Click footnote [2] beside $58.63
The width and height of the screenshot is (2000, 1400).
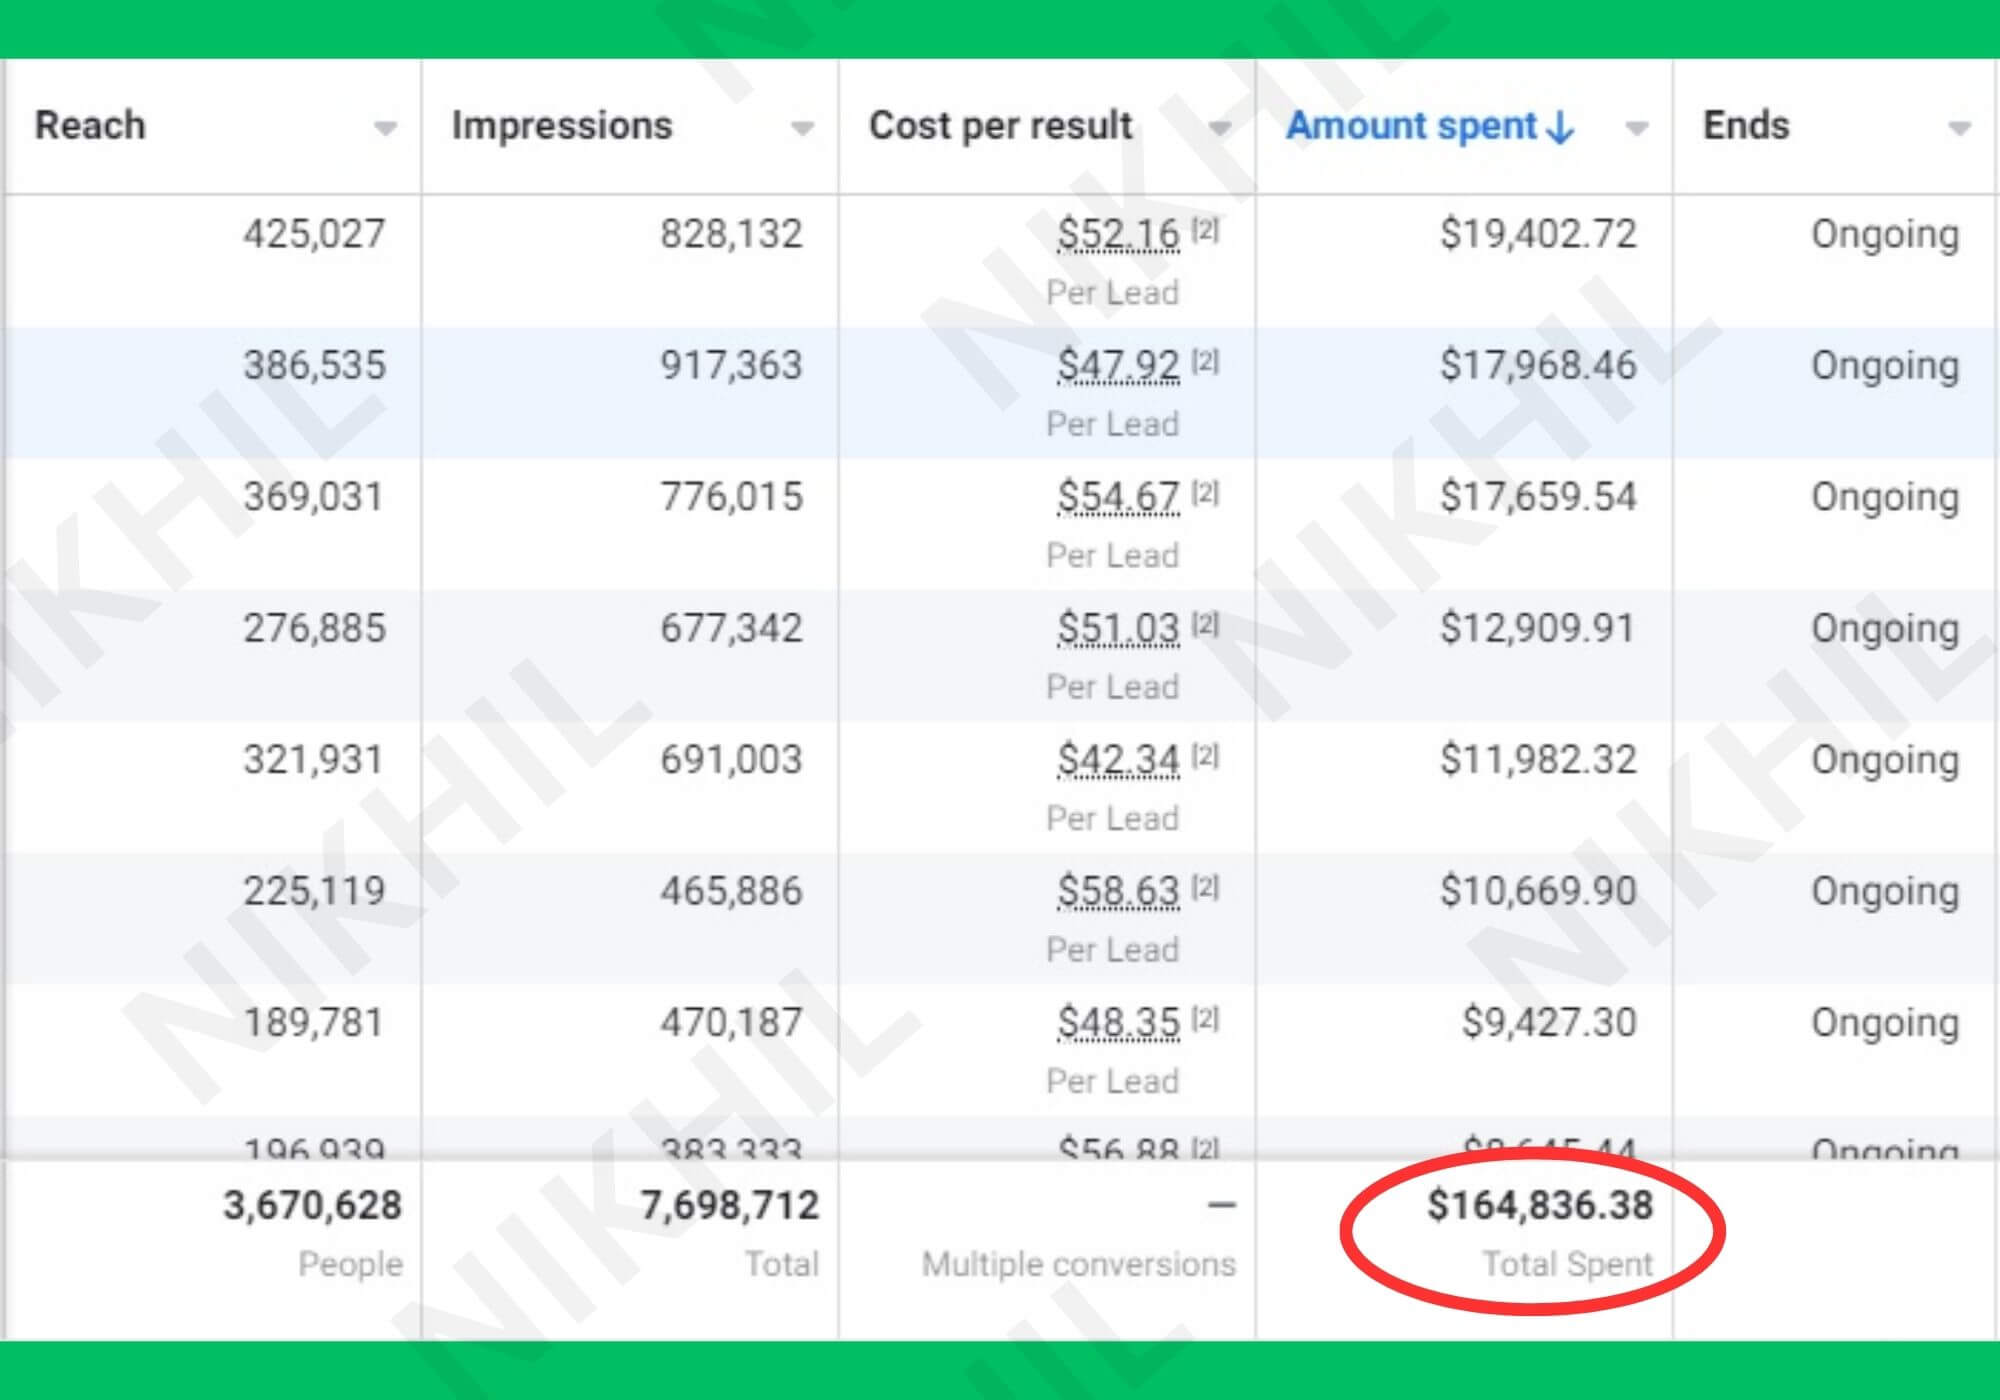click(1205, 887)
